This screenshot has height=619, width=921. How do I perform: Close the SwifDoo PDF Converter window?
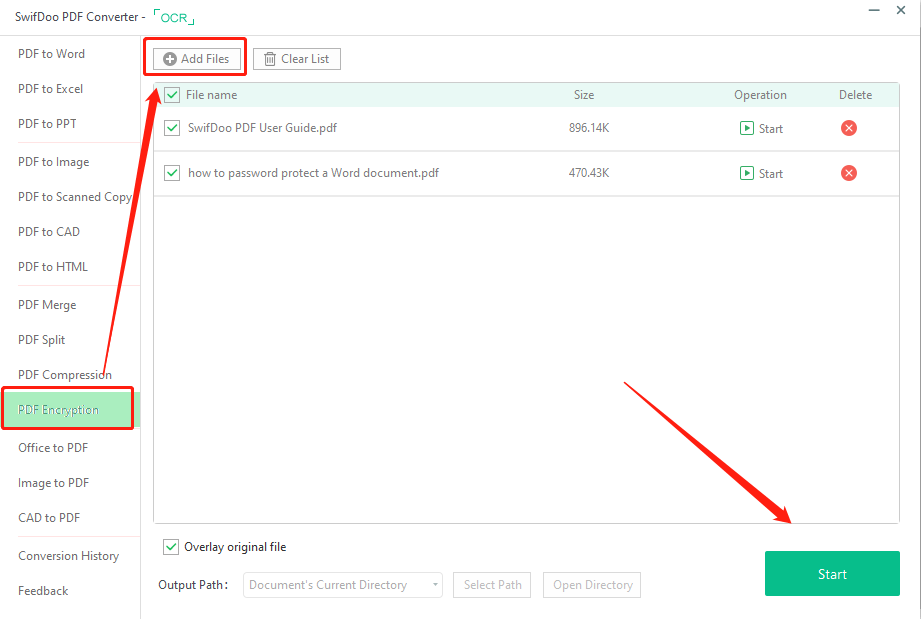(901, 10)
